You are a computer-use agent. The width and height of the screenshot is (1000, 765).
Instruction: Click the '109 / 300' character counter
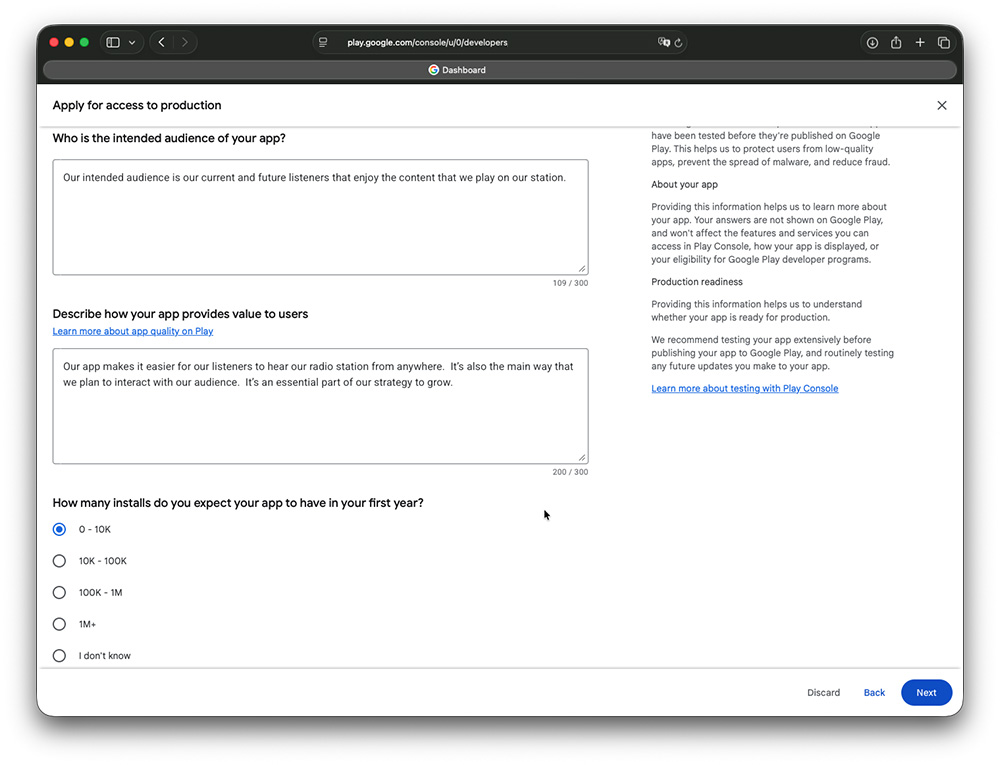coord(570,283)
